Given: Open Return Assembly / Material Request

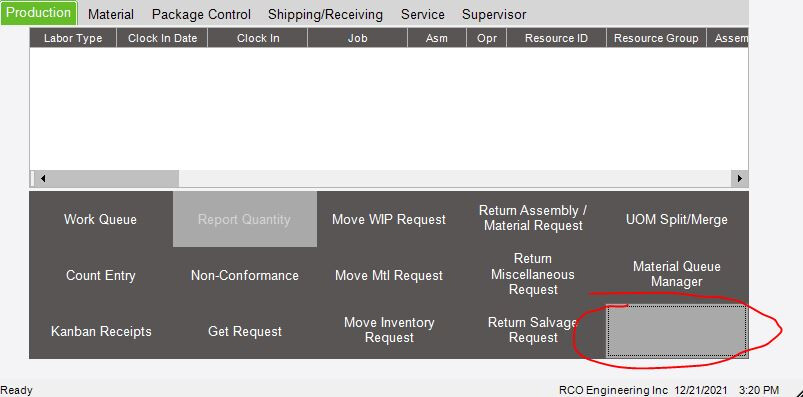Looking at the screenshot, I should click(533, 218).
